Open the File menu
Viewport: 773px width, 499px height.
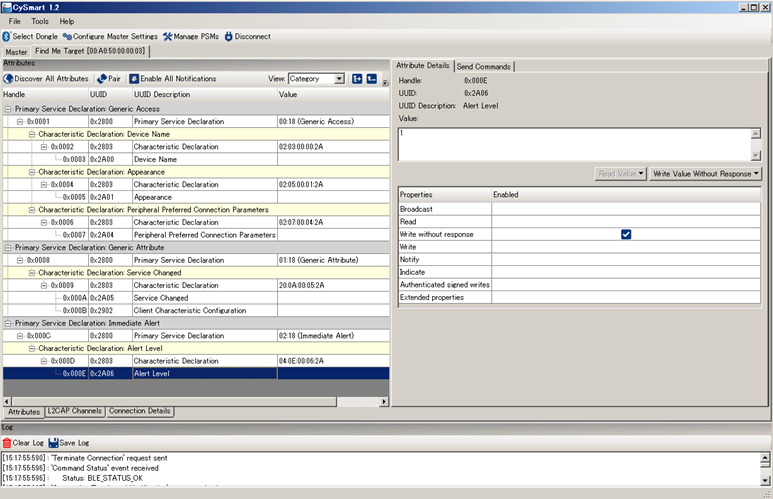(x=14, y=21)
